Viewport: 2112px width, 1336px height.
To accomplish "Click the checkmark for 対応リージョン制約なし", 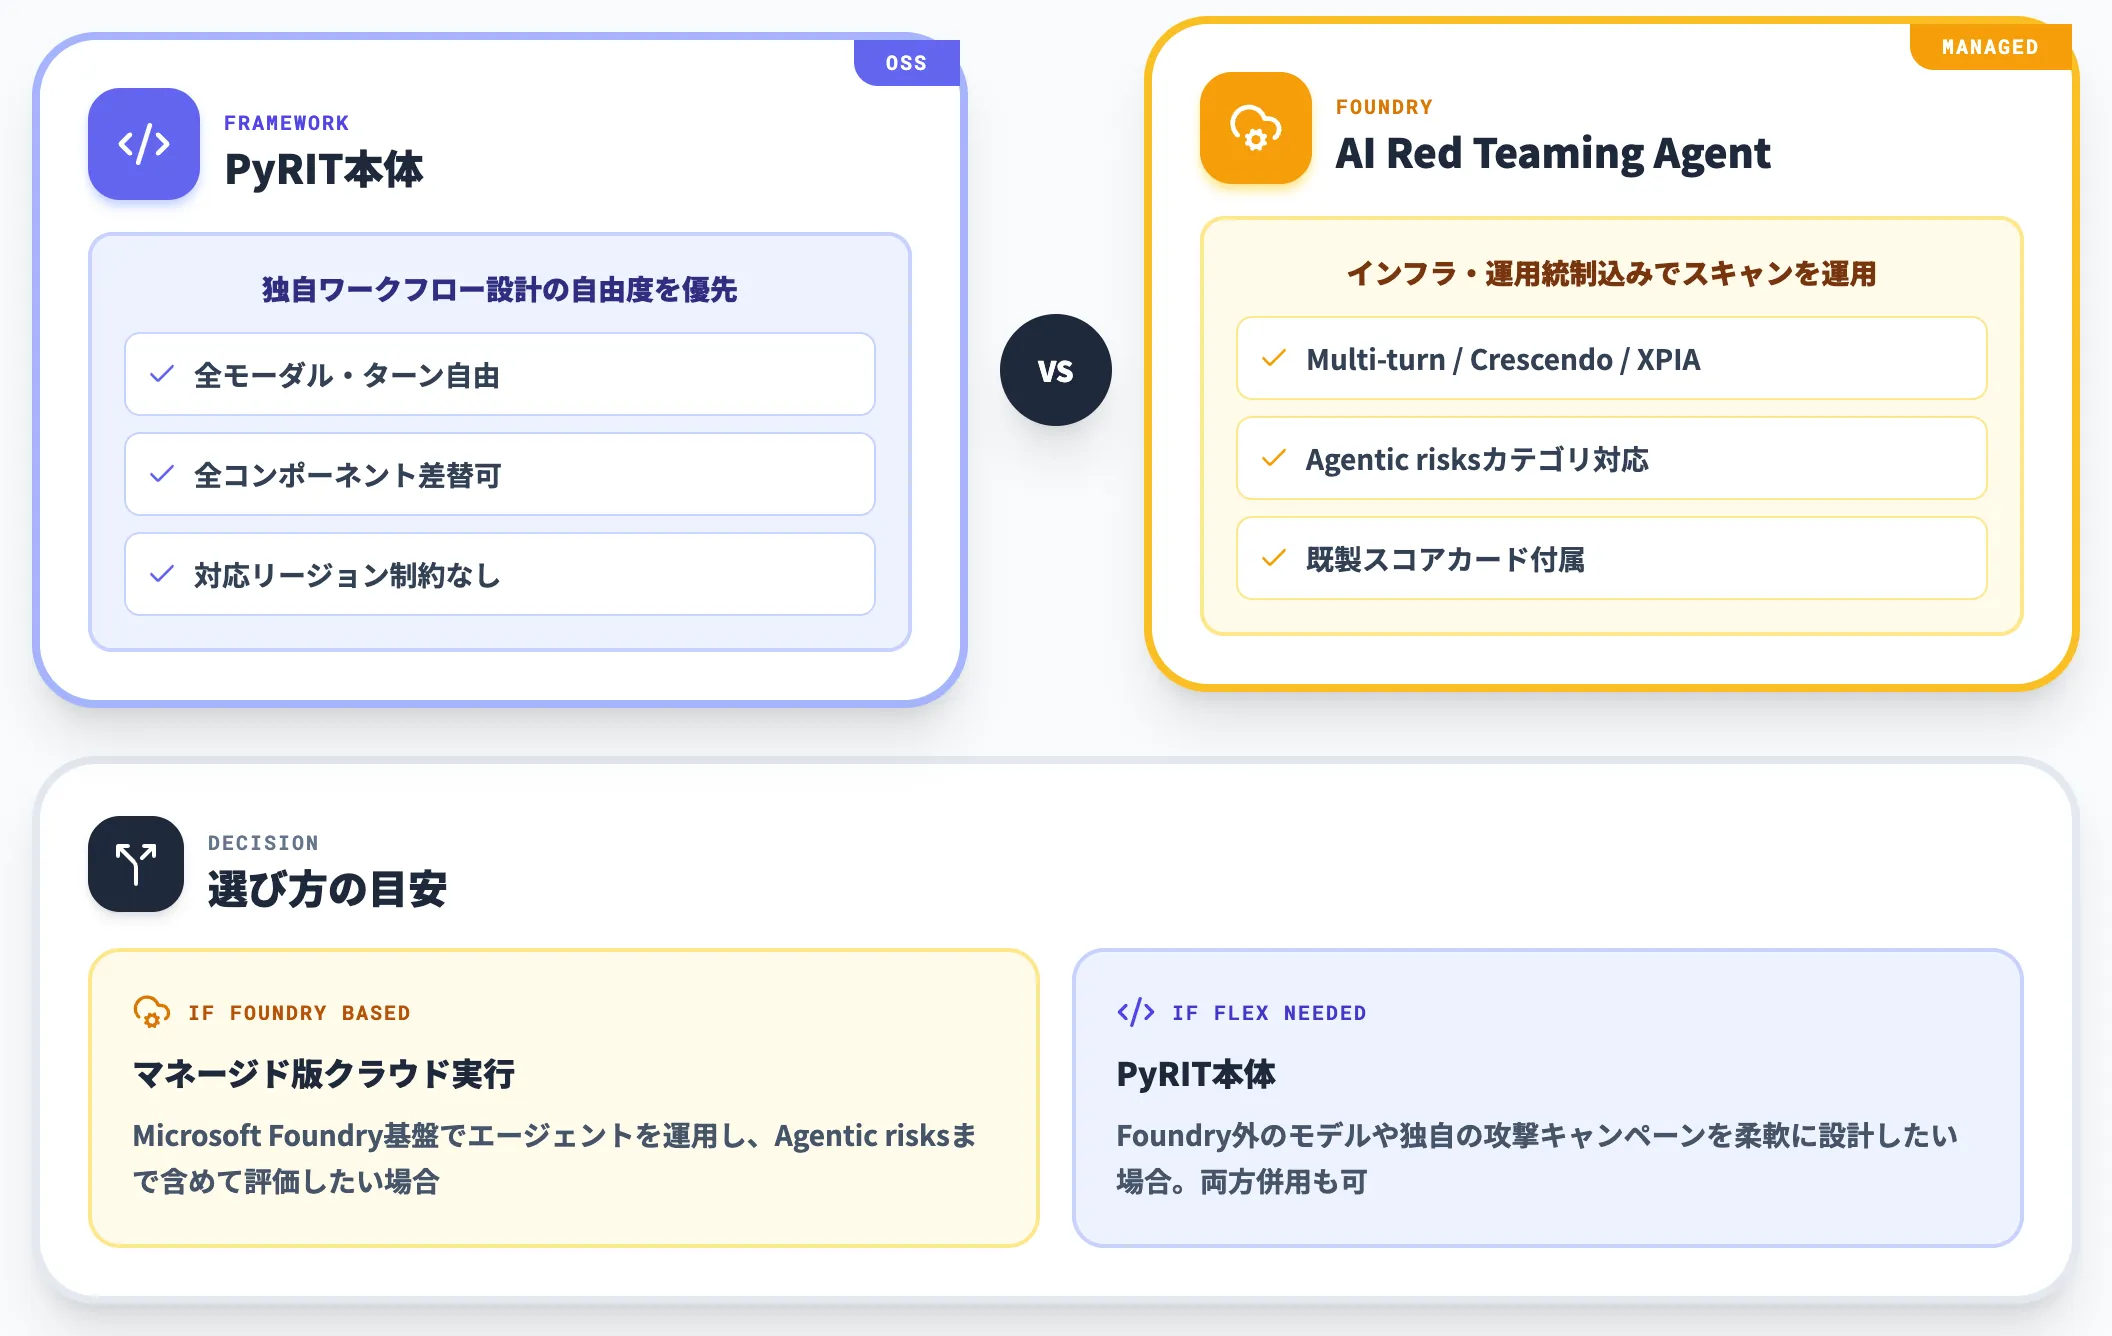I will pyautogui.click(x=162, y=574).
